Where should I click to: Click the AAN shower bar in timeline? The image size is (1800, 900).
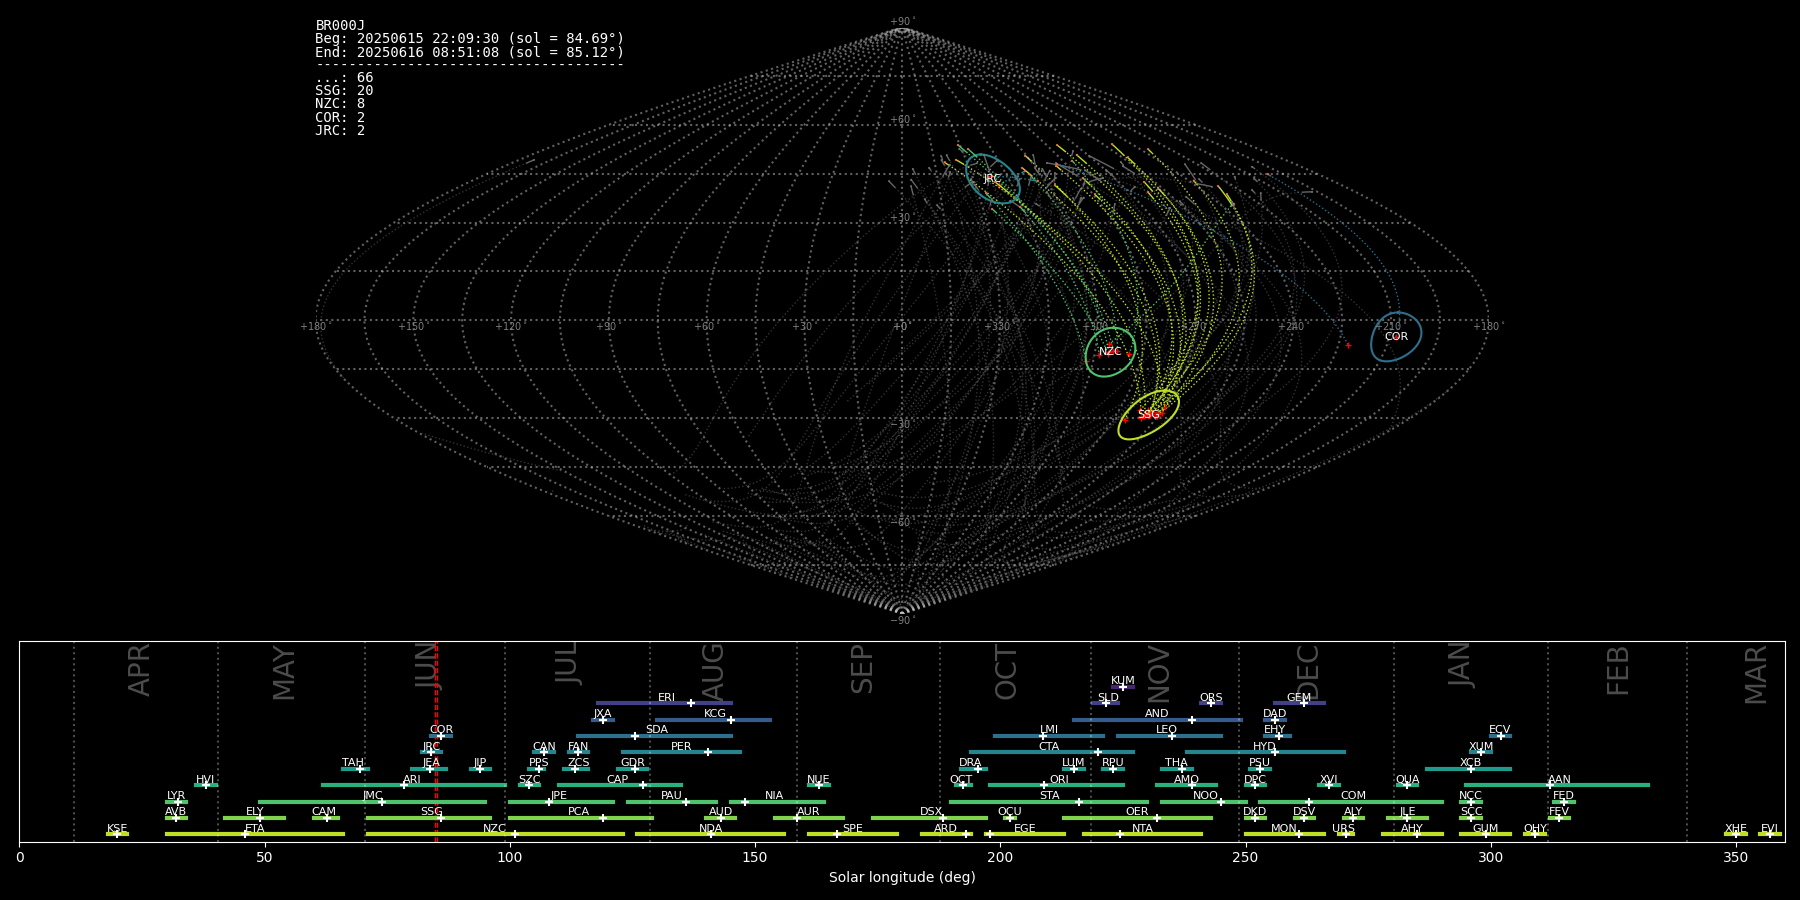[x=1557, y=785]
